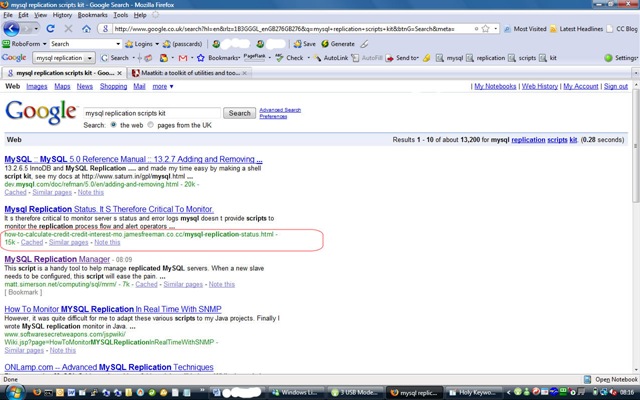Open MySQL Replication Manager result
Image resolution: width=640 pixels, height=400 pixels.
[x=57, y=259]
